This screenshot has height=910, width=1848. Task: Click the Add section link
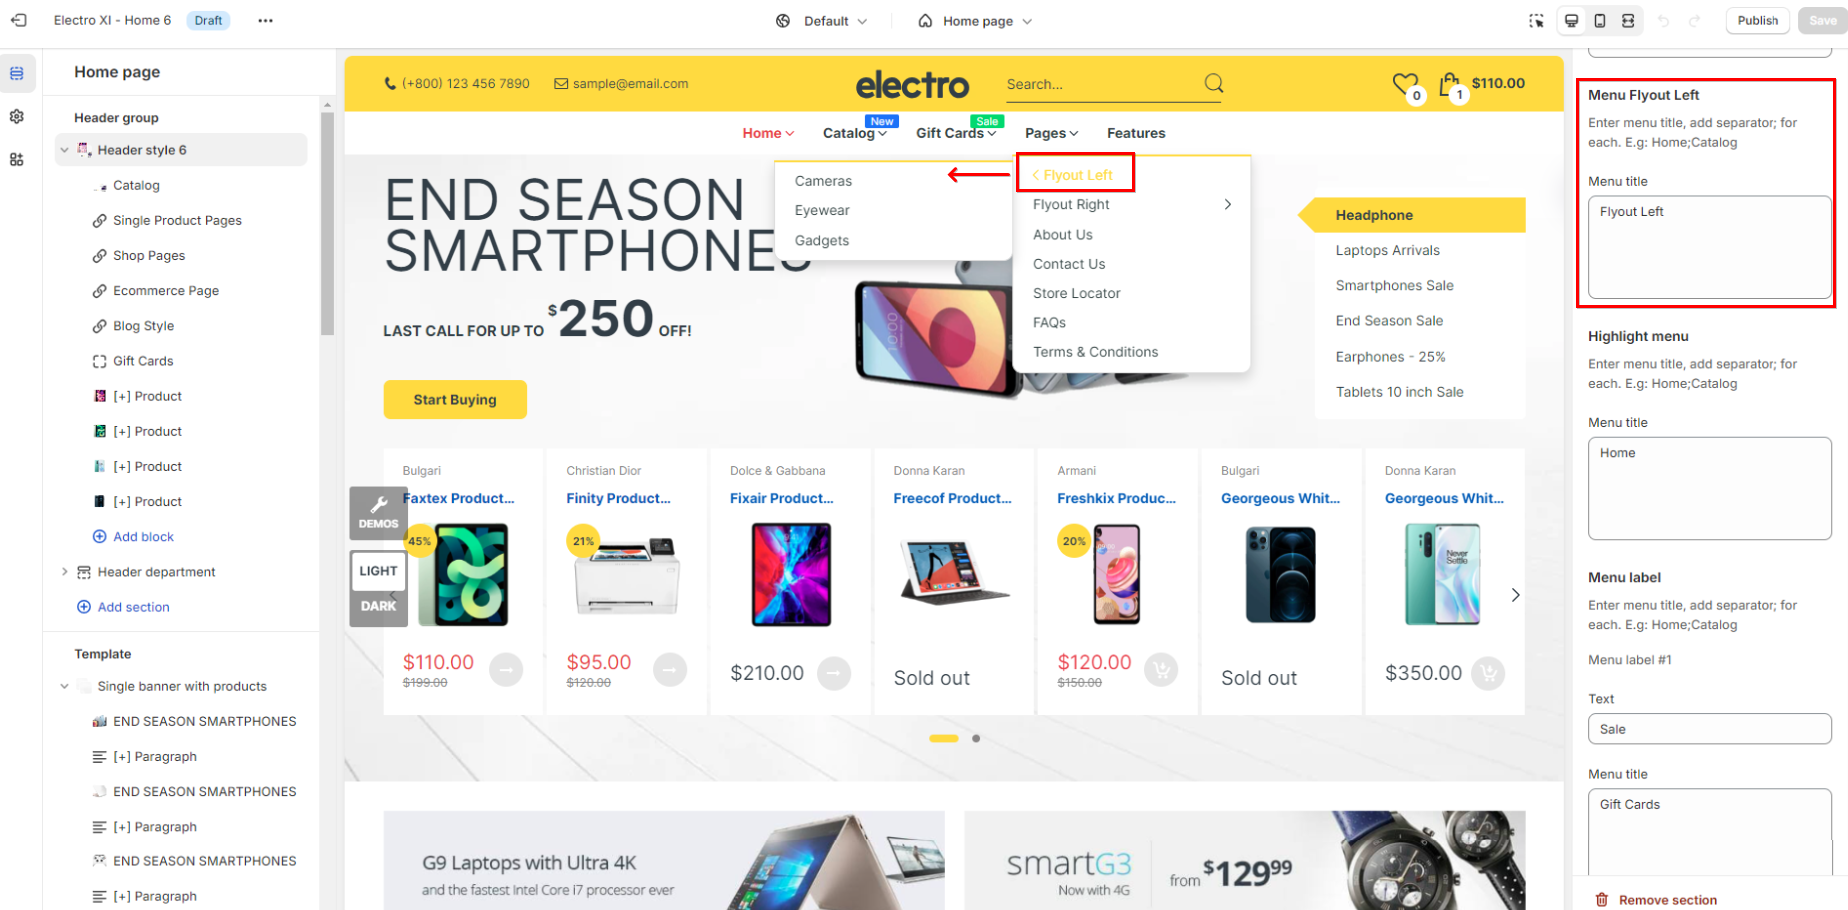point(133,607)
